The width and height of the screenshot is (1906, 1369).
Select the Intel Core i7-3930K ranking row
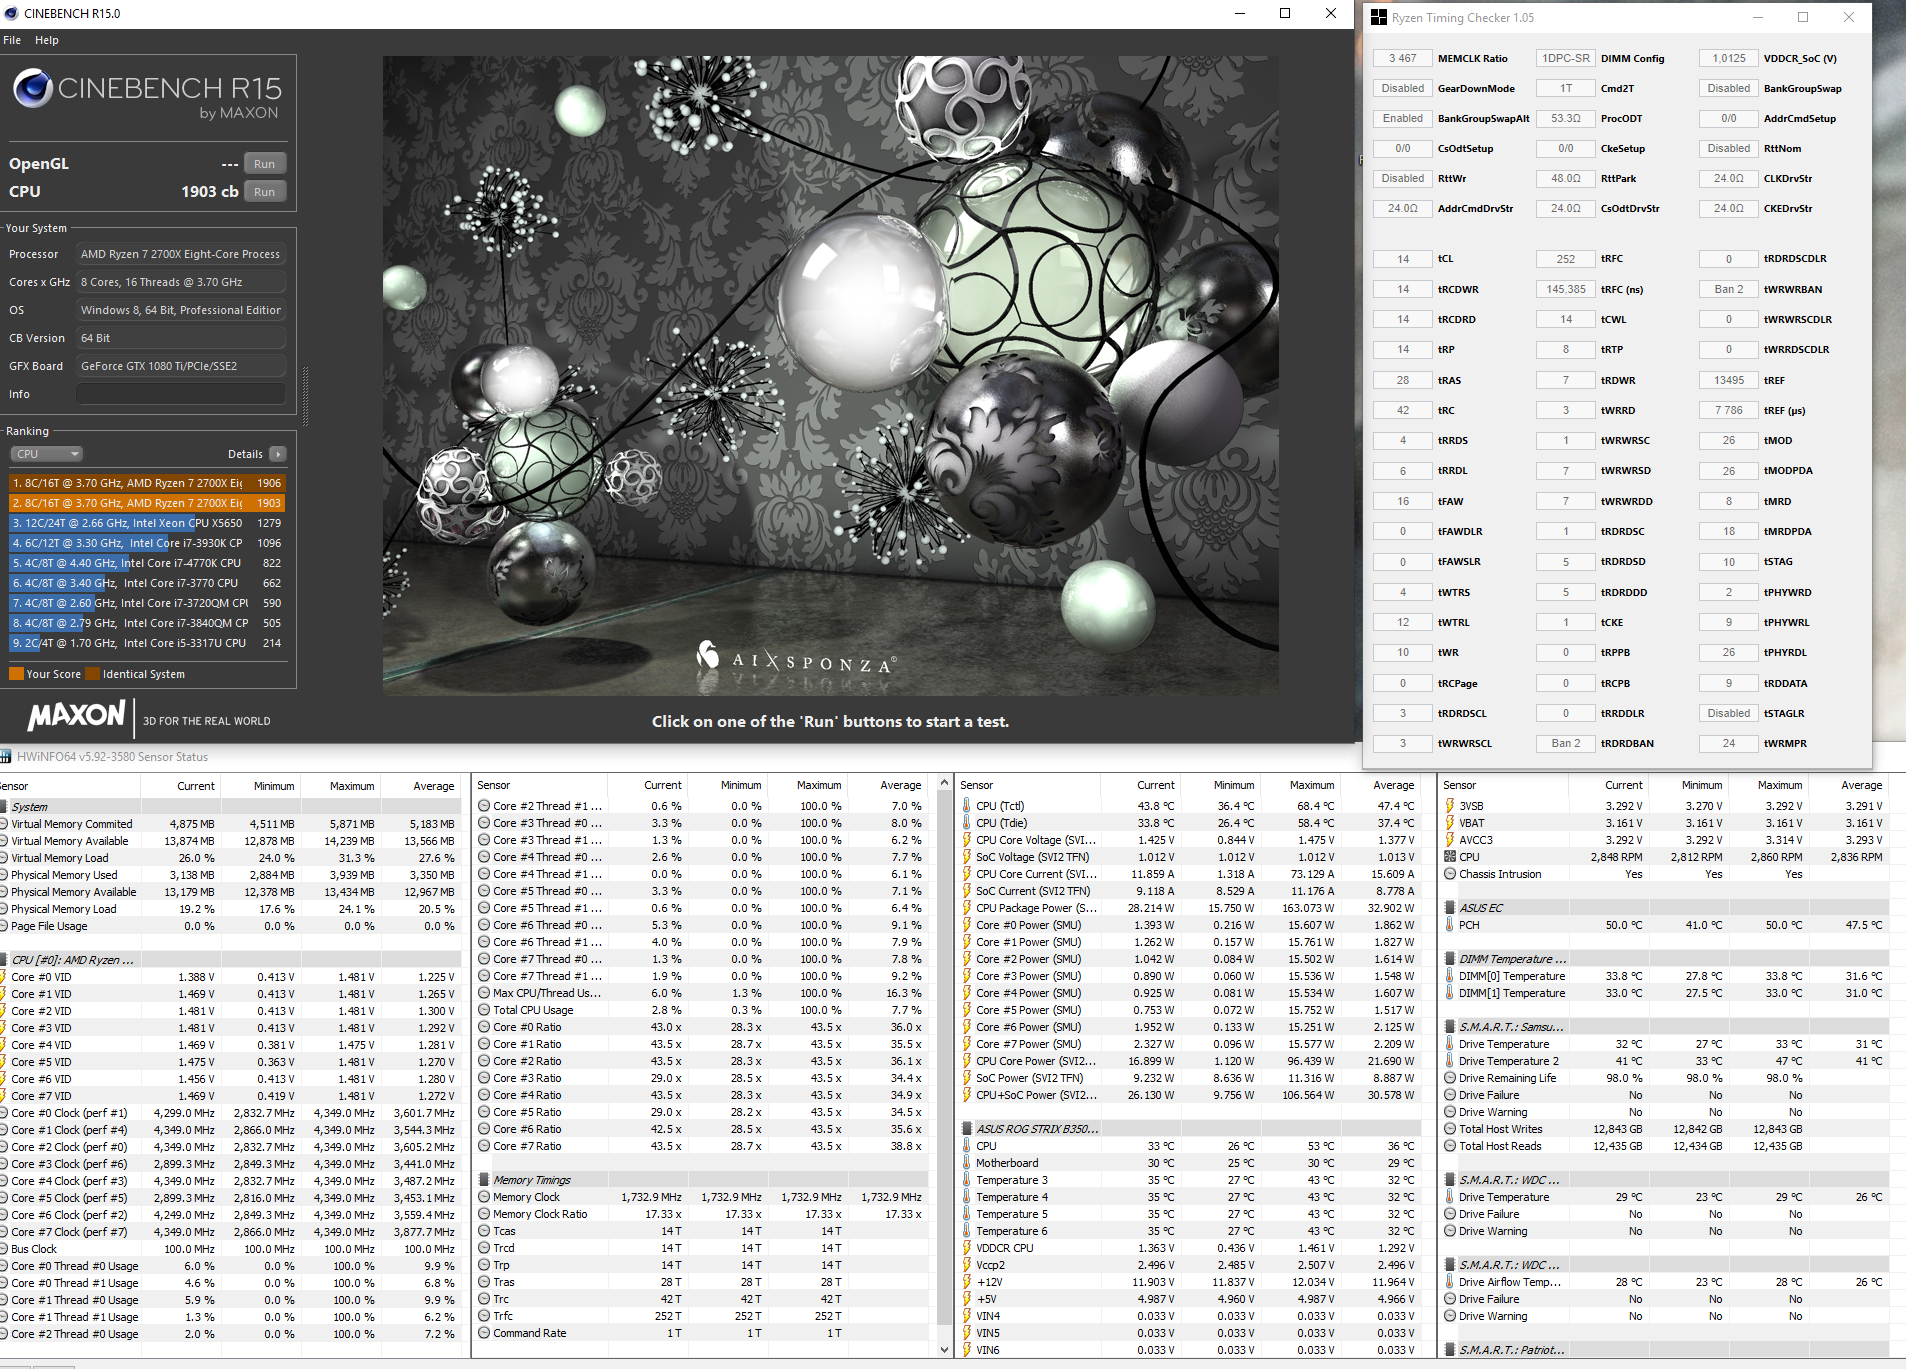[147, 543]
